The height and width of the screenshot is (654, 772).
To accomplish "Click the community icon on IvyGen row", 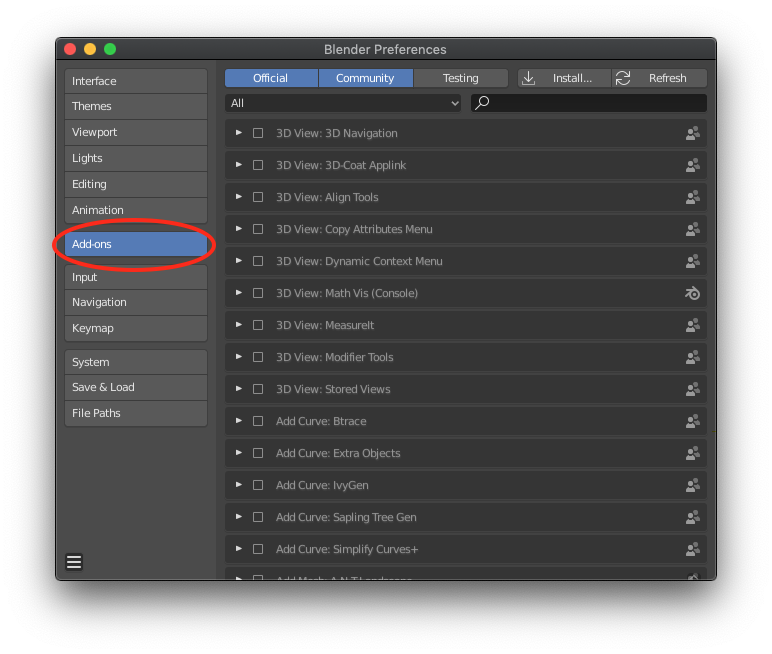I will click(x=693, y=486).
